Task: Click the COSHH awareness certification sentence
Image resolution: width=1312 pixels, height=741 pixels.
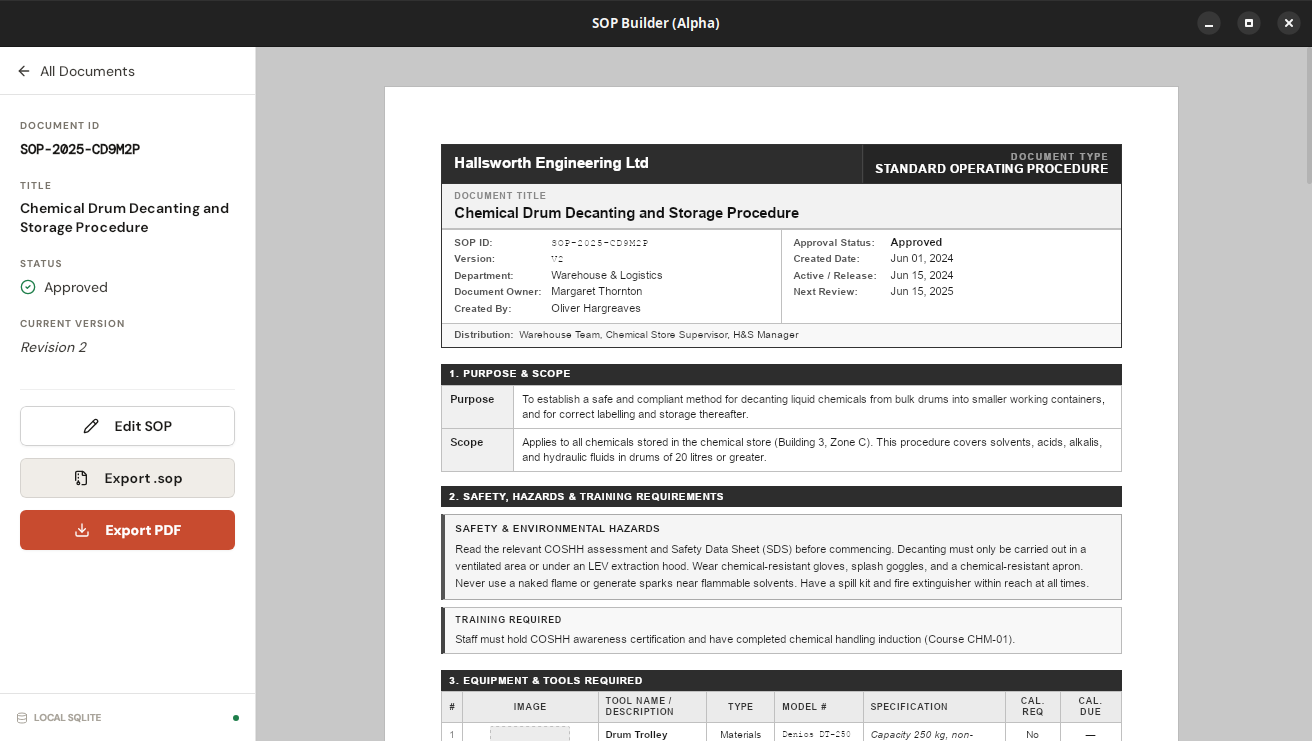Action: 734,639
